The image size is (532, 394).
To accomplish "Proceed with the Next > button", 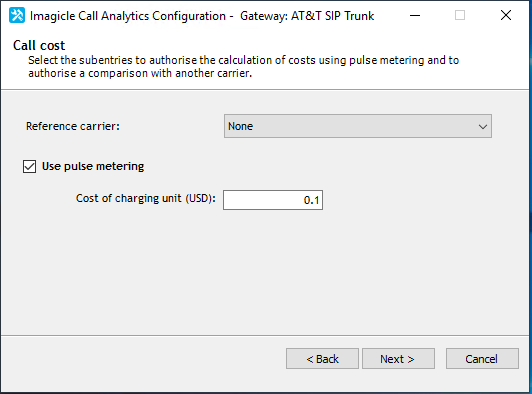I will 398,359.
